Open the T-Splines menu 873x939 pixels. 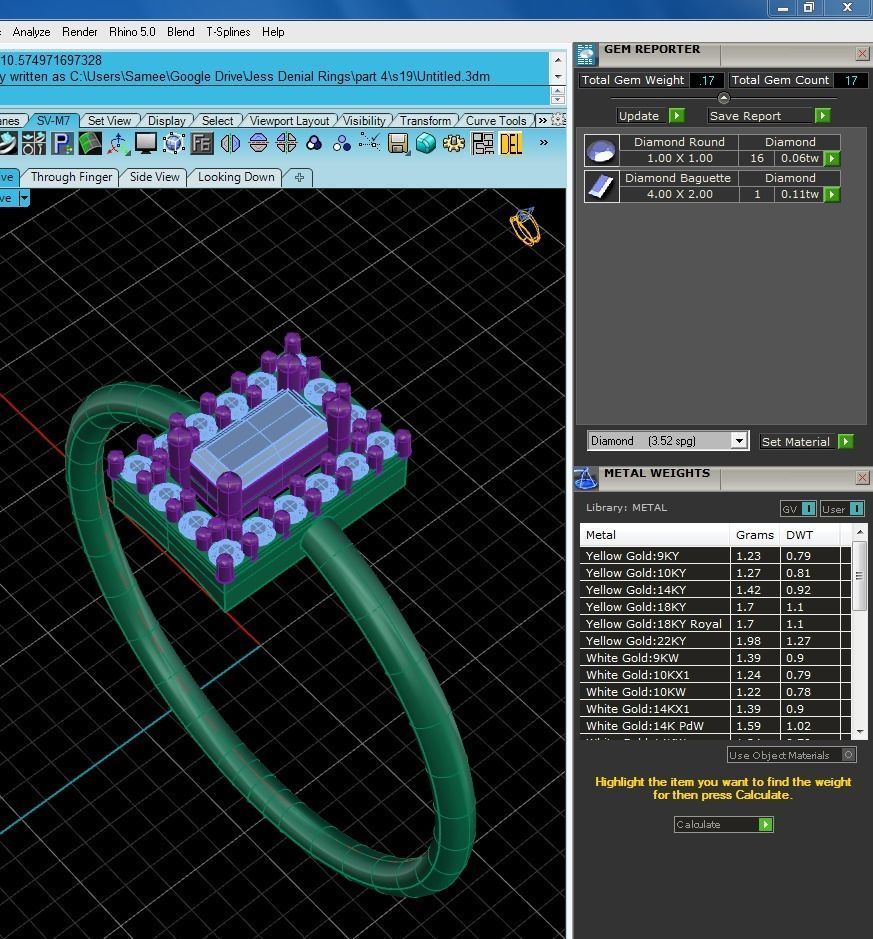tap(228, 32)
